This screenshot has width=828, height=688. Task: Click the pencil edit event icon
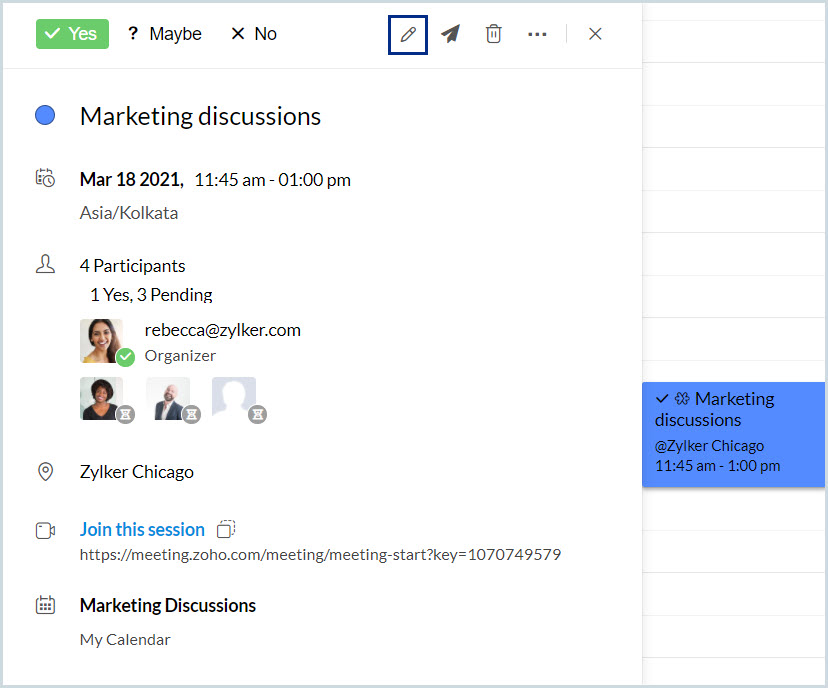408,34
